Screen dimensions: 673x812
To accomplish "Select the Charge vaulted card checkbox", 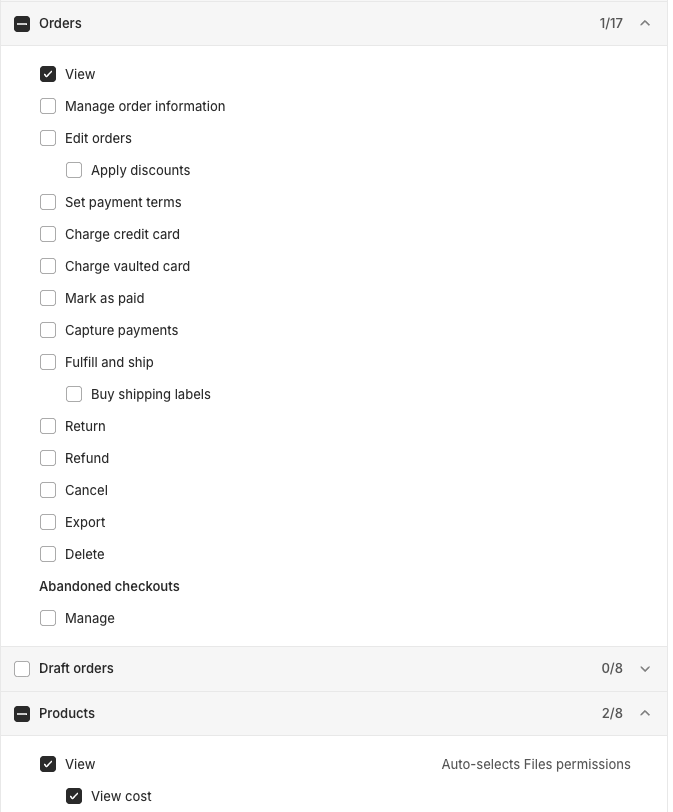I will (x=48, y=266).
